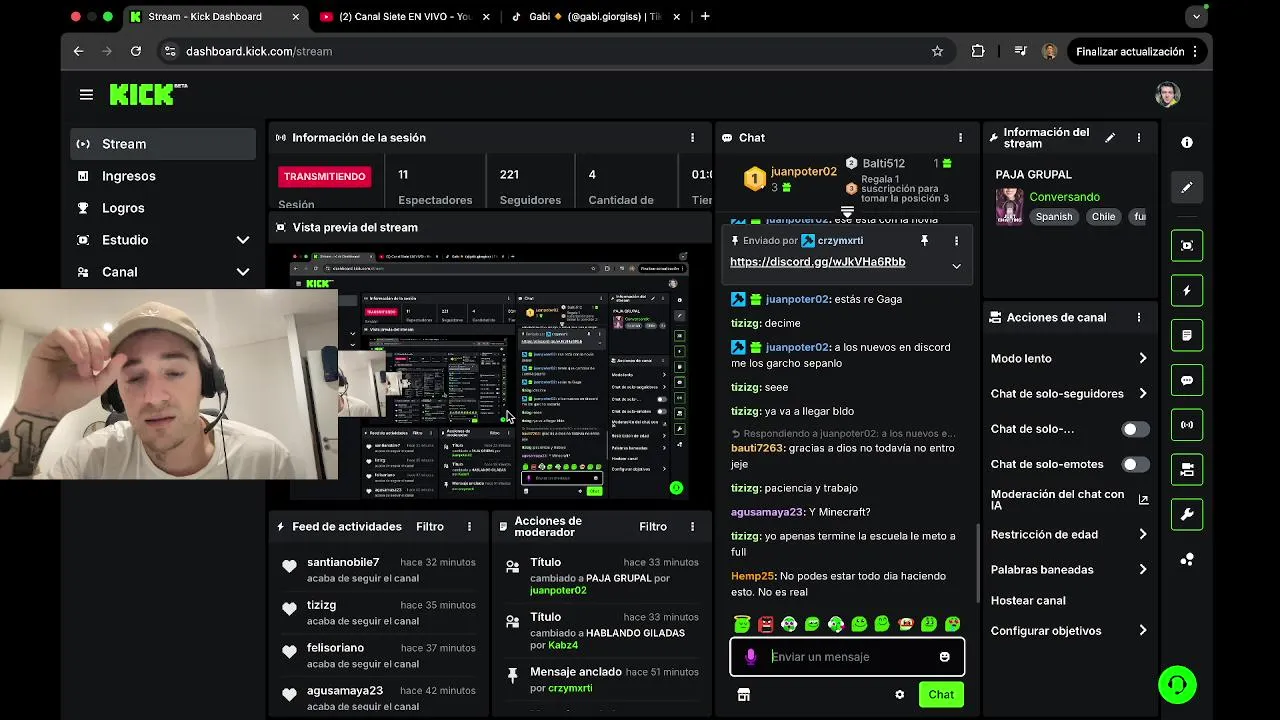Open the Logros sidebar item
Viewport: 1280px width, 720px height.
point(162,208)
